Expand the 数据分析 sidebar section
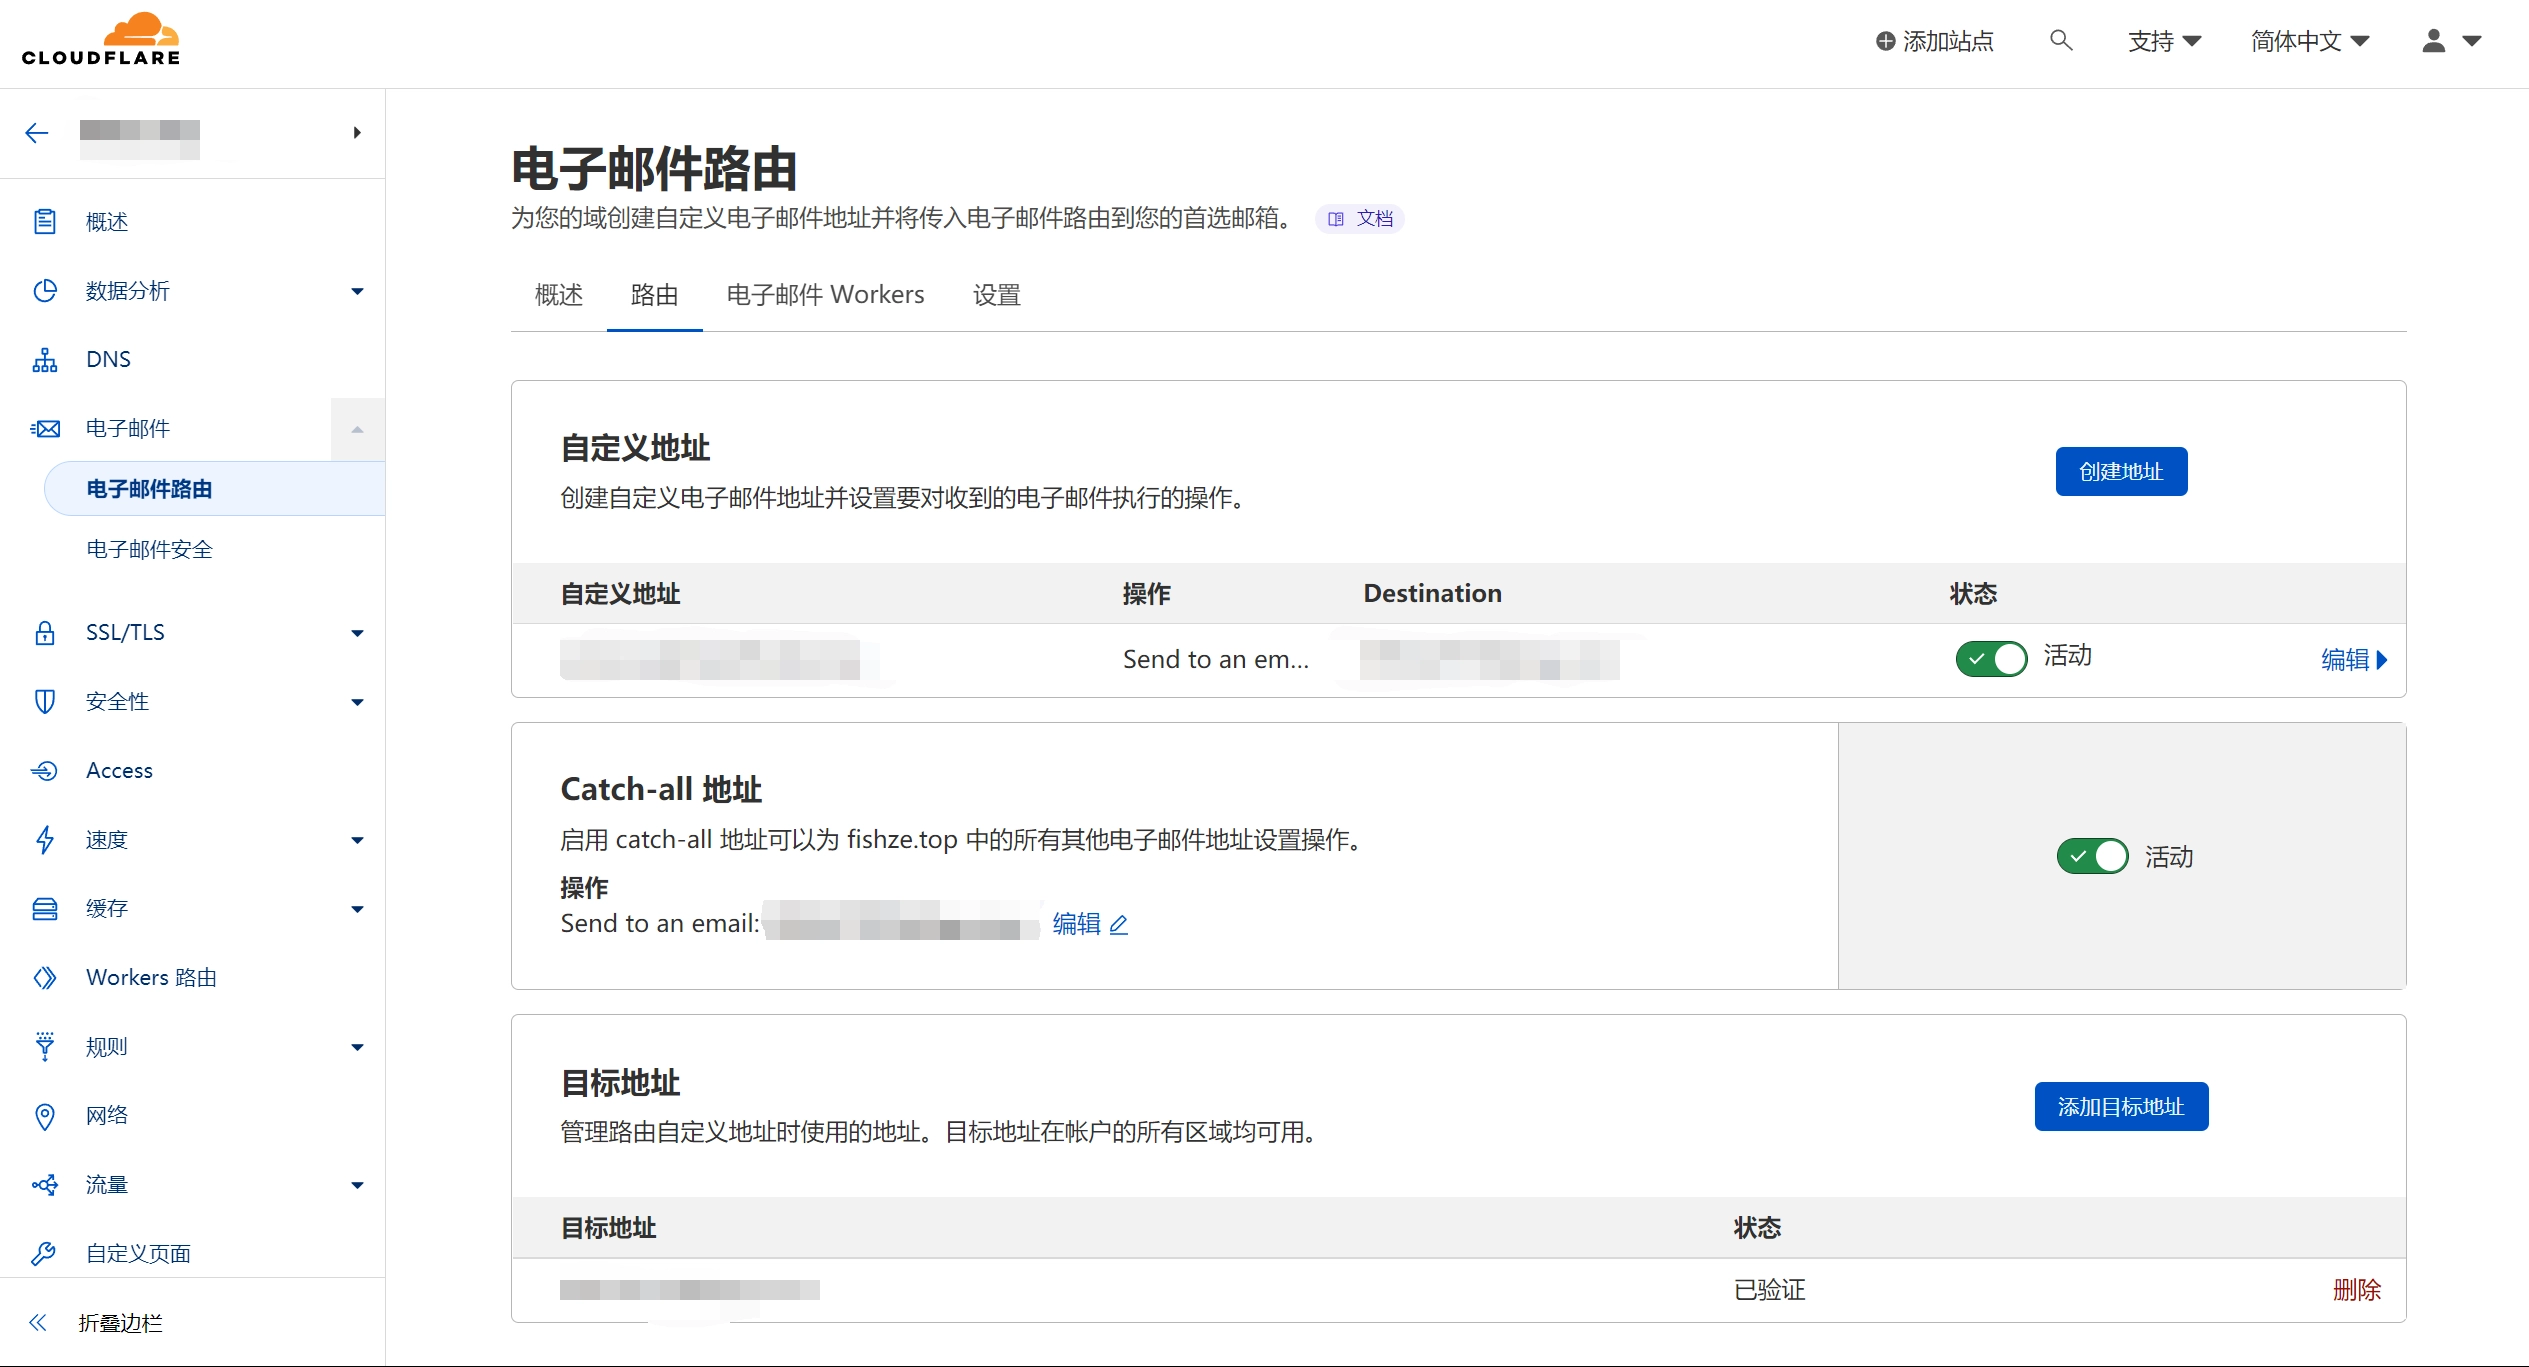This screenshot has width=2529, height=1367. coord(357,292)
